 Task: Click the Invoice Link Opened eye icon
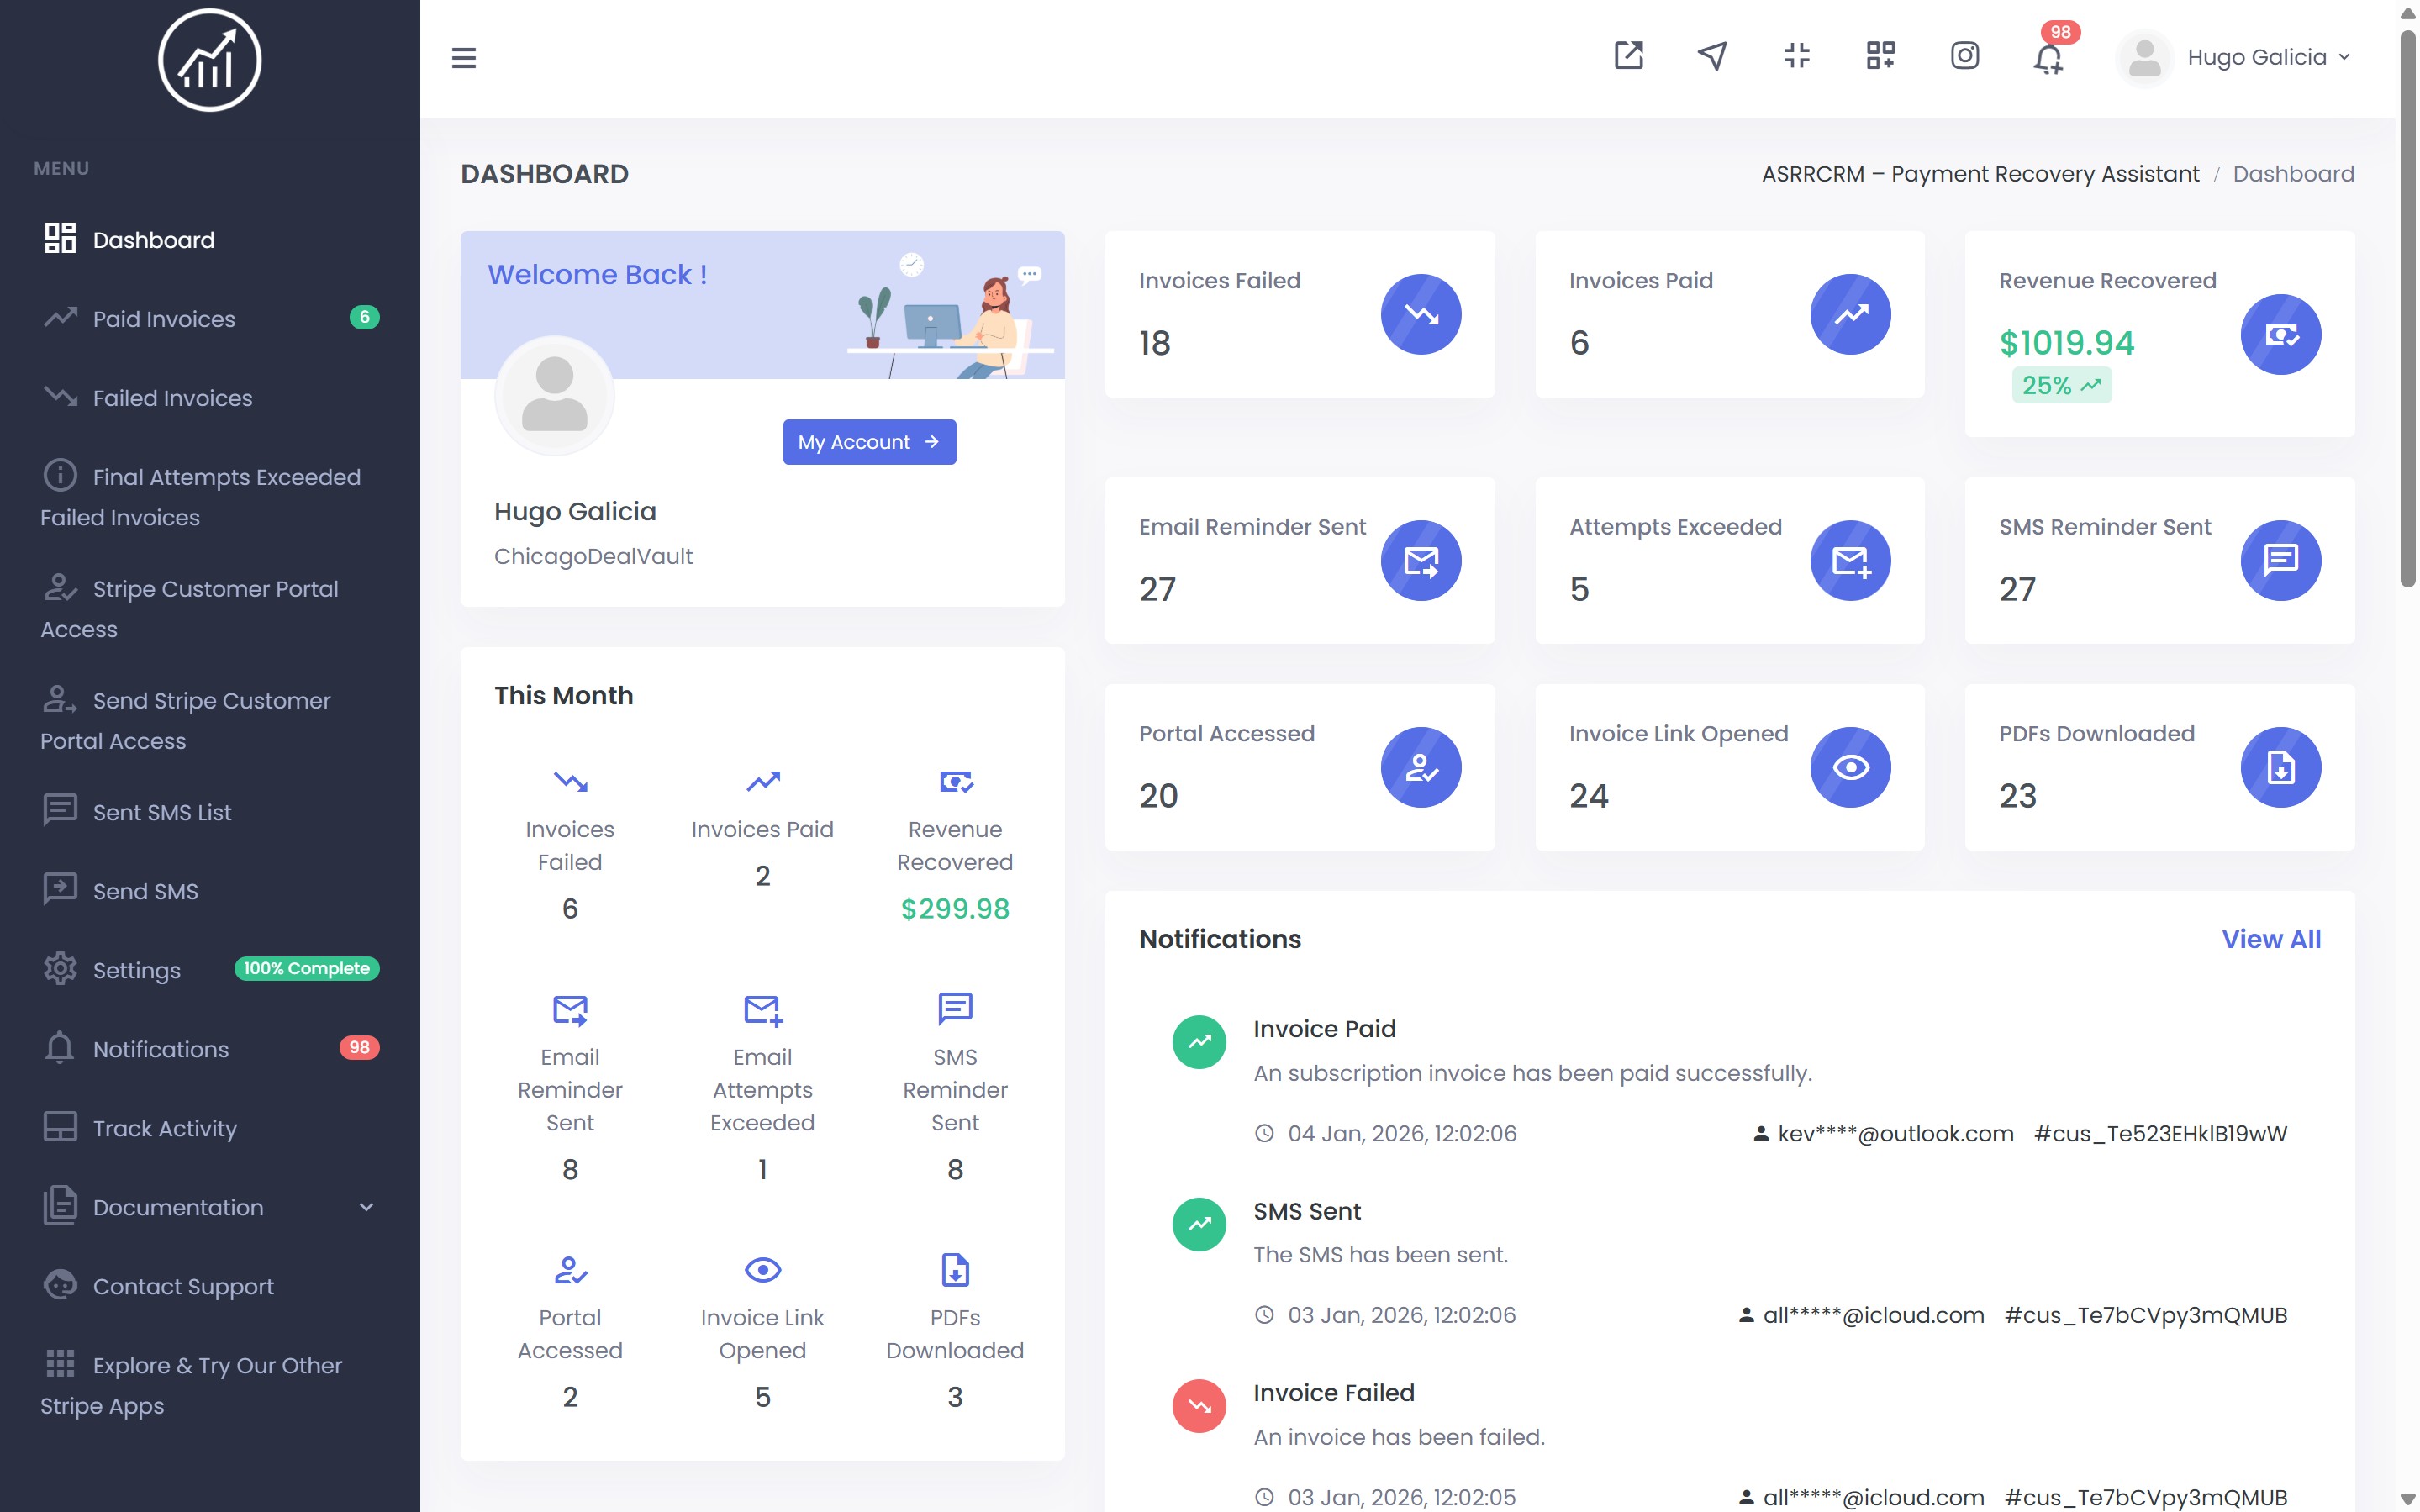(x=1850, y=767)
